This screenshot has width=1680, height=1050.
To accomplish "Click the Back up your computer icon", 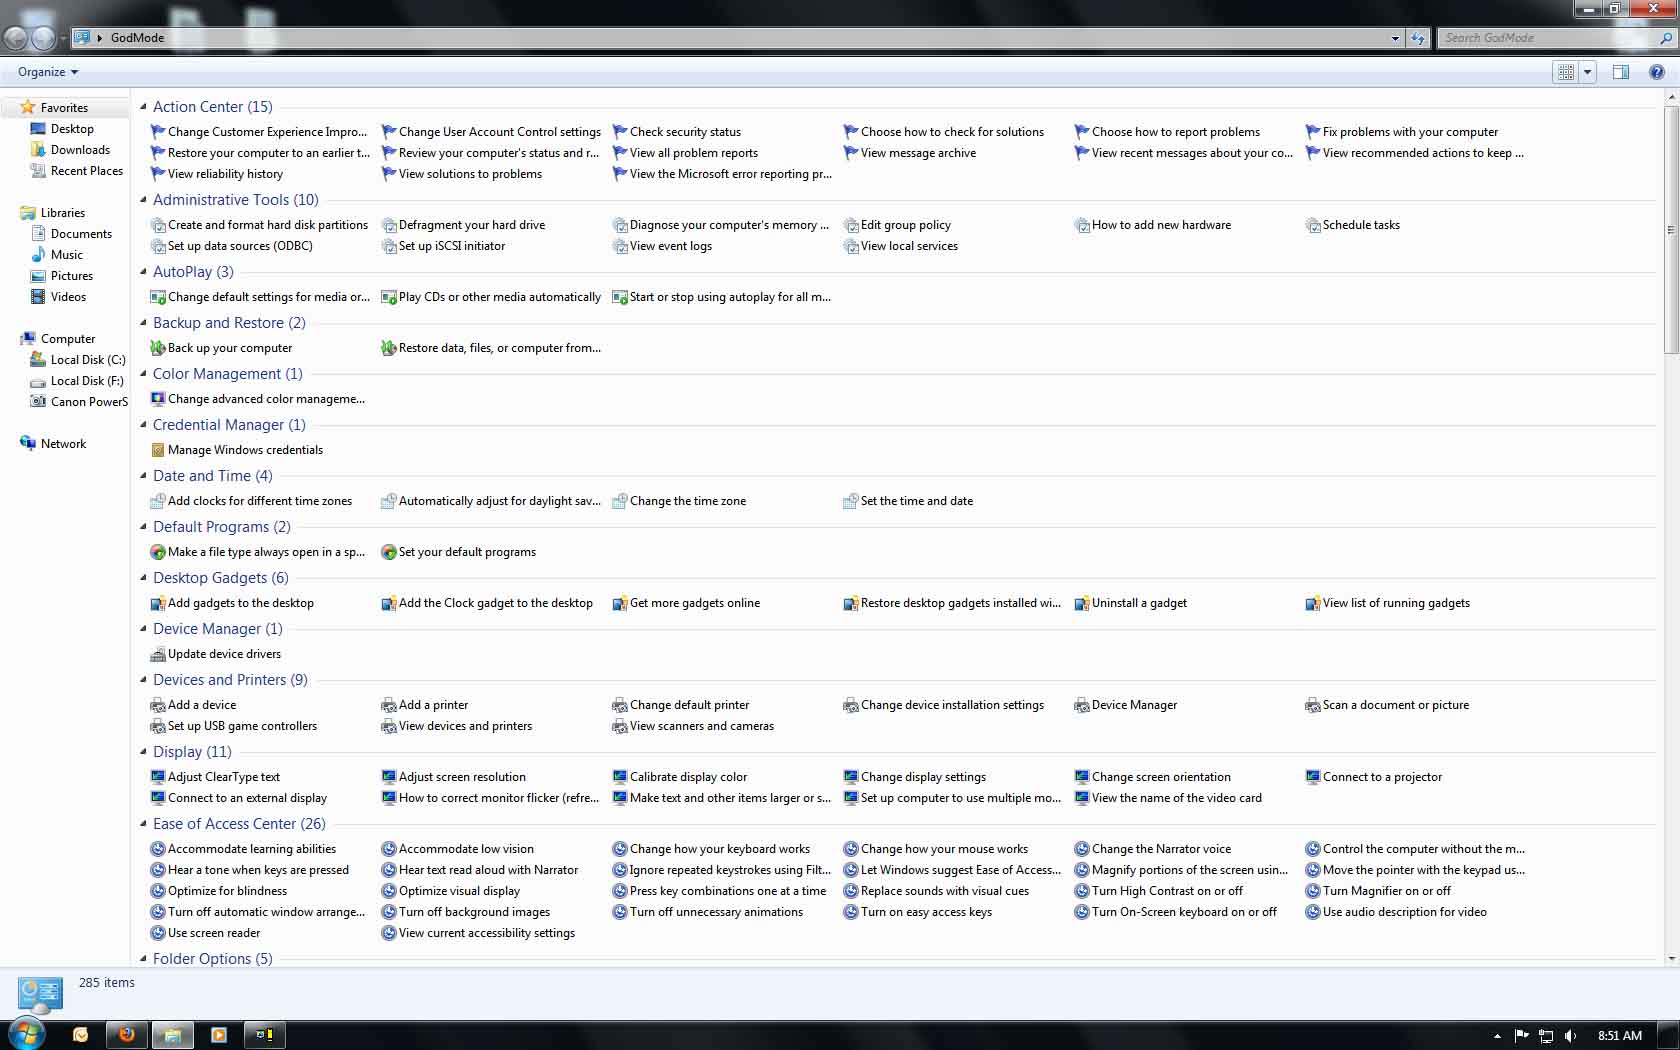I will tap(157, 348).
